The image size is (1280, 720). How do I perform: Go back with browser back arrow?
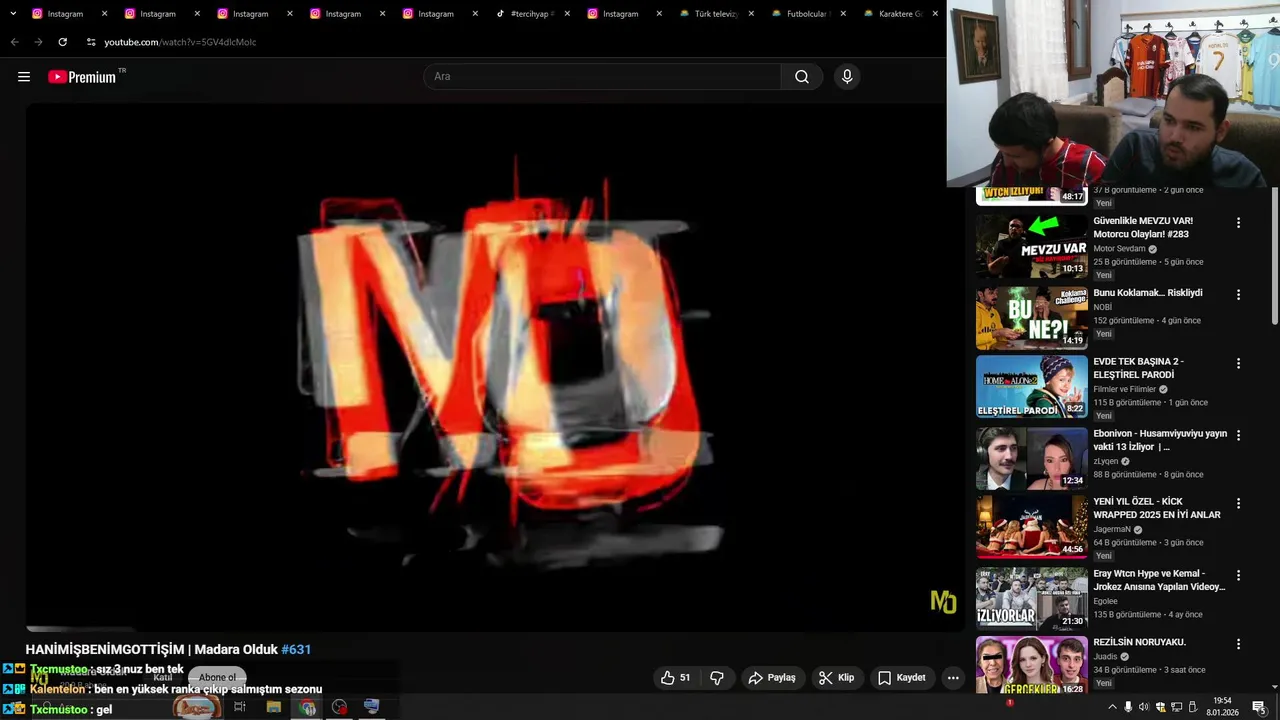click(x=14, y=42)
